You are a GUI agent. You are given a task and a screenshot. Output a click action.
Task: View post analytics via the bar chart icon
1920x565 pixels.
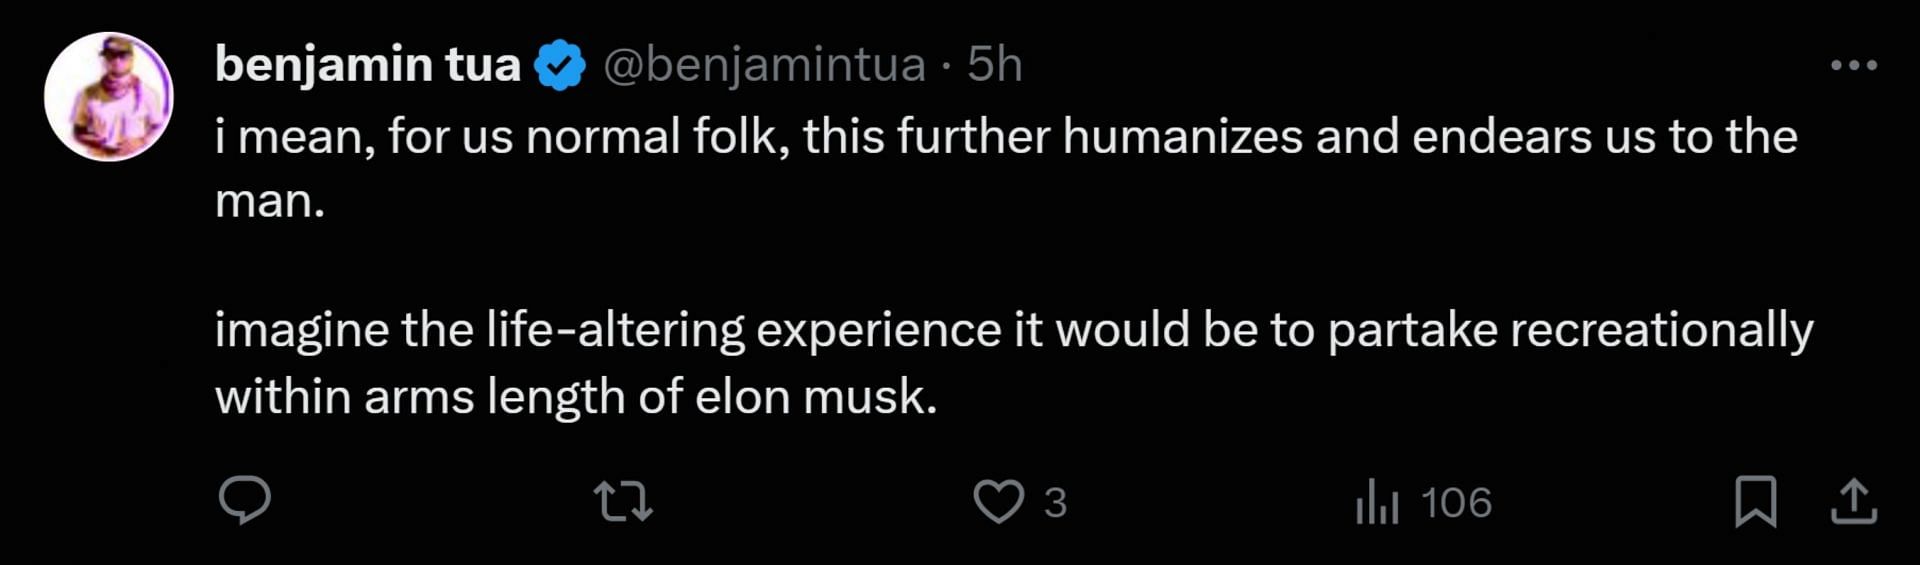(1377, 501)
